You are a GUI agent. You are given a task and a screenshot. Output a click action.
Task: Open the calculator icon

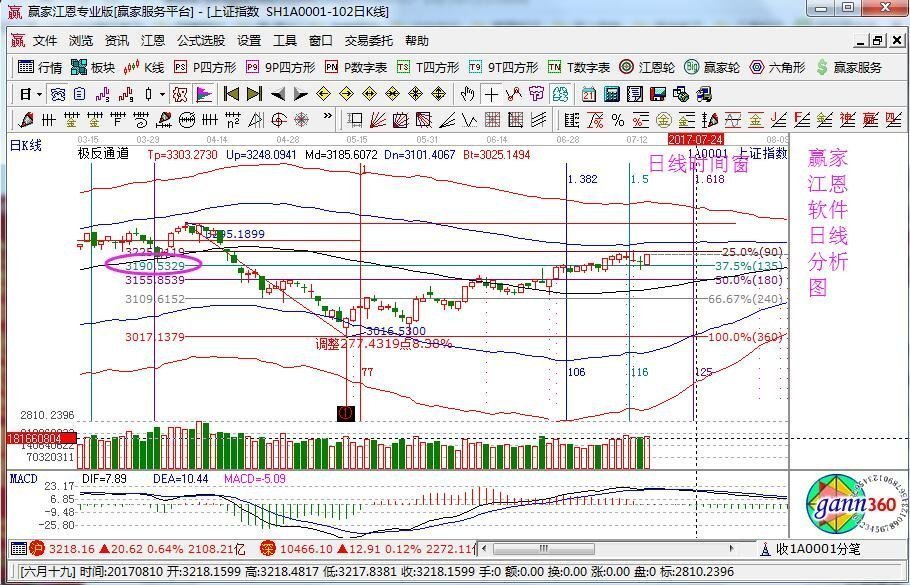(612, 94)
